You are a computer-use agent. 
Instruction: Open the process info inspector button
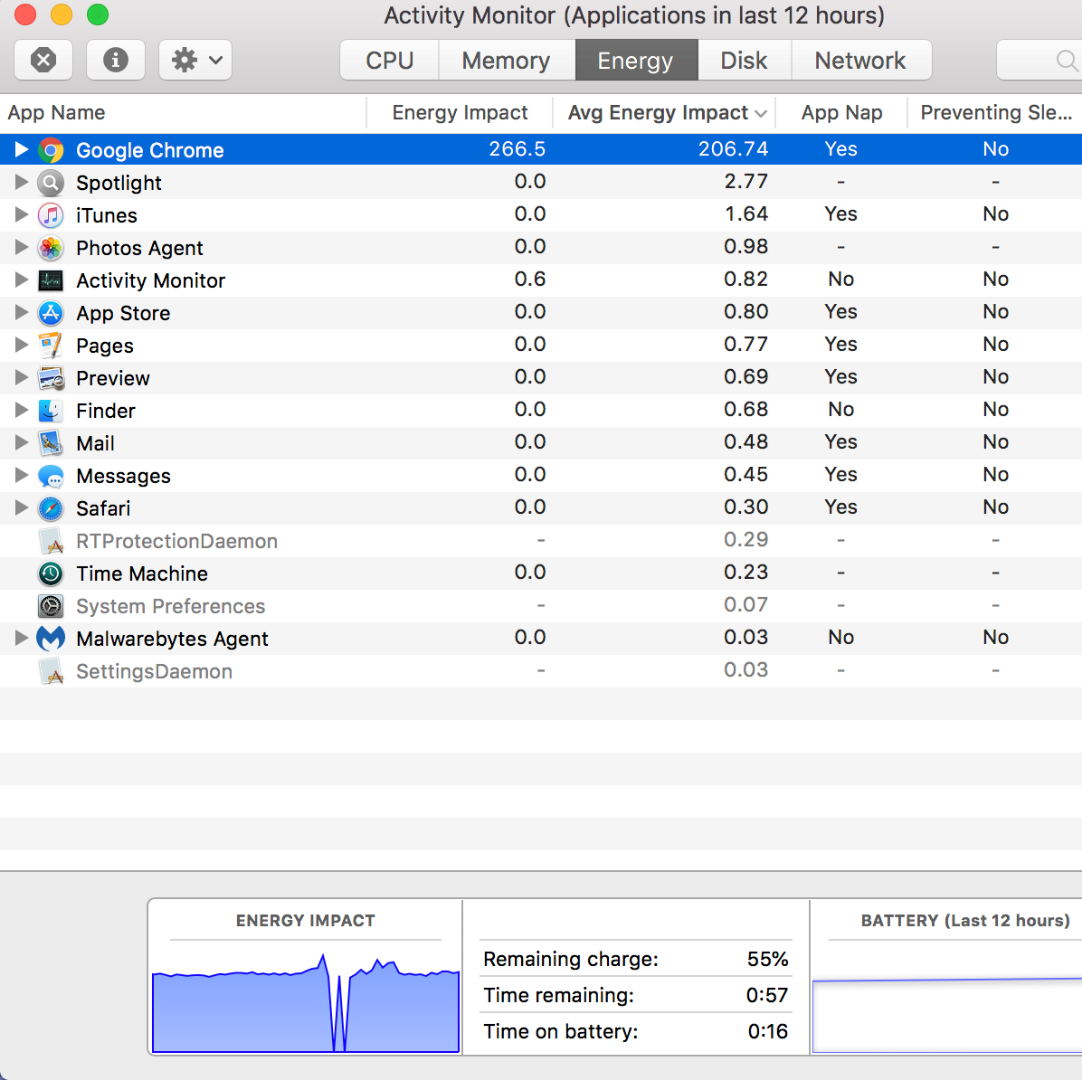[116, 60]
